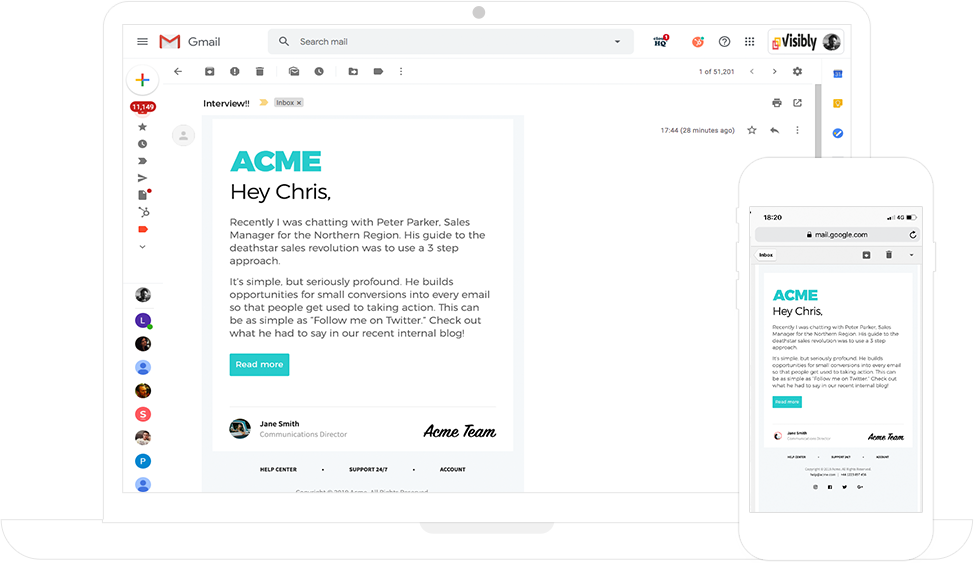Click the SUPPORT 24/7 footer link
The height and width of the screenshot is (563, 974).
pyautogui.click(x=368, y=470)
